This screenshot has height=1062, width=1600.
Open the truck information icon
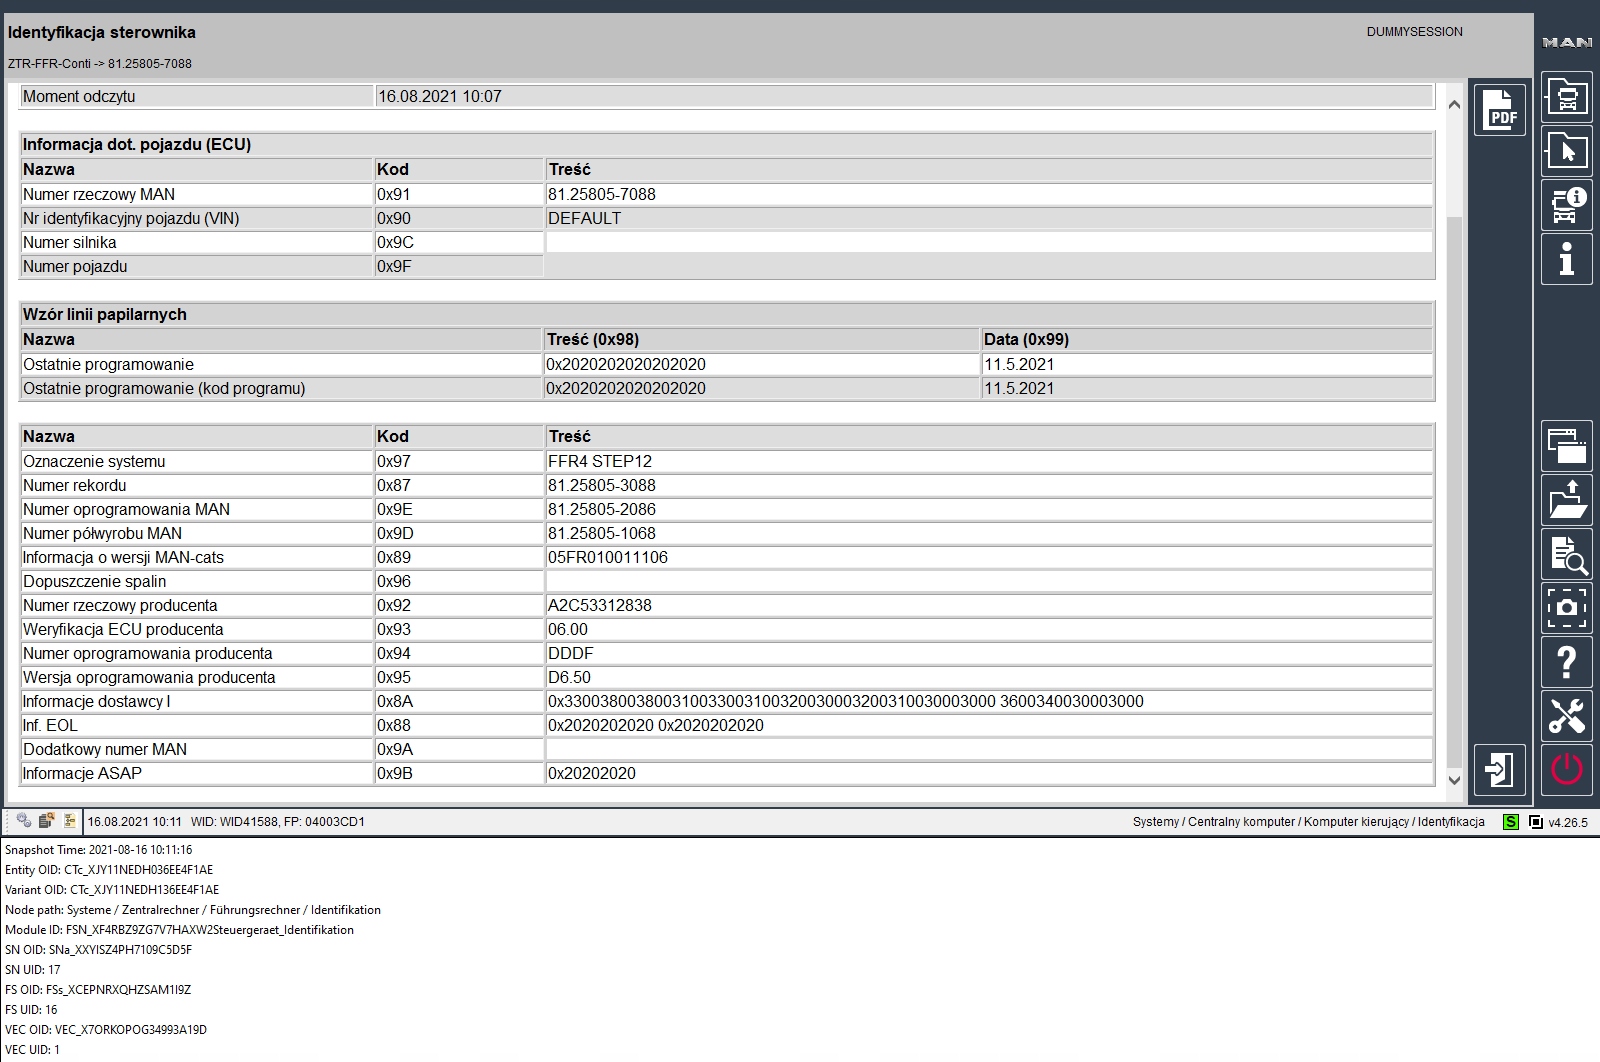(x=1566, y=205)
